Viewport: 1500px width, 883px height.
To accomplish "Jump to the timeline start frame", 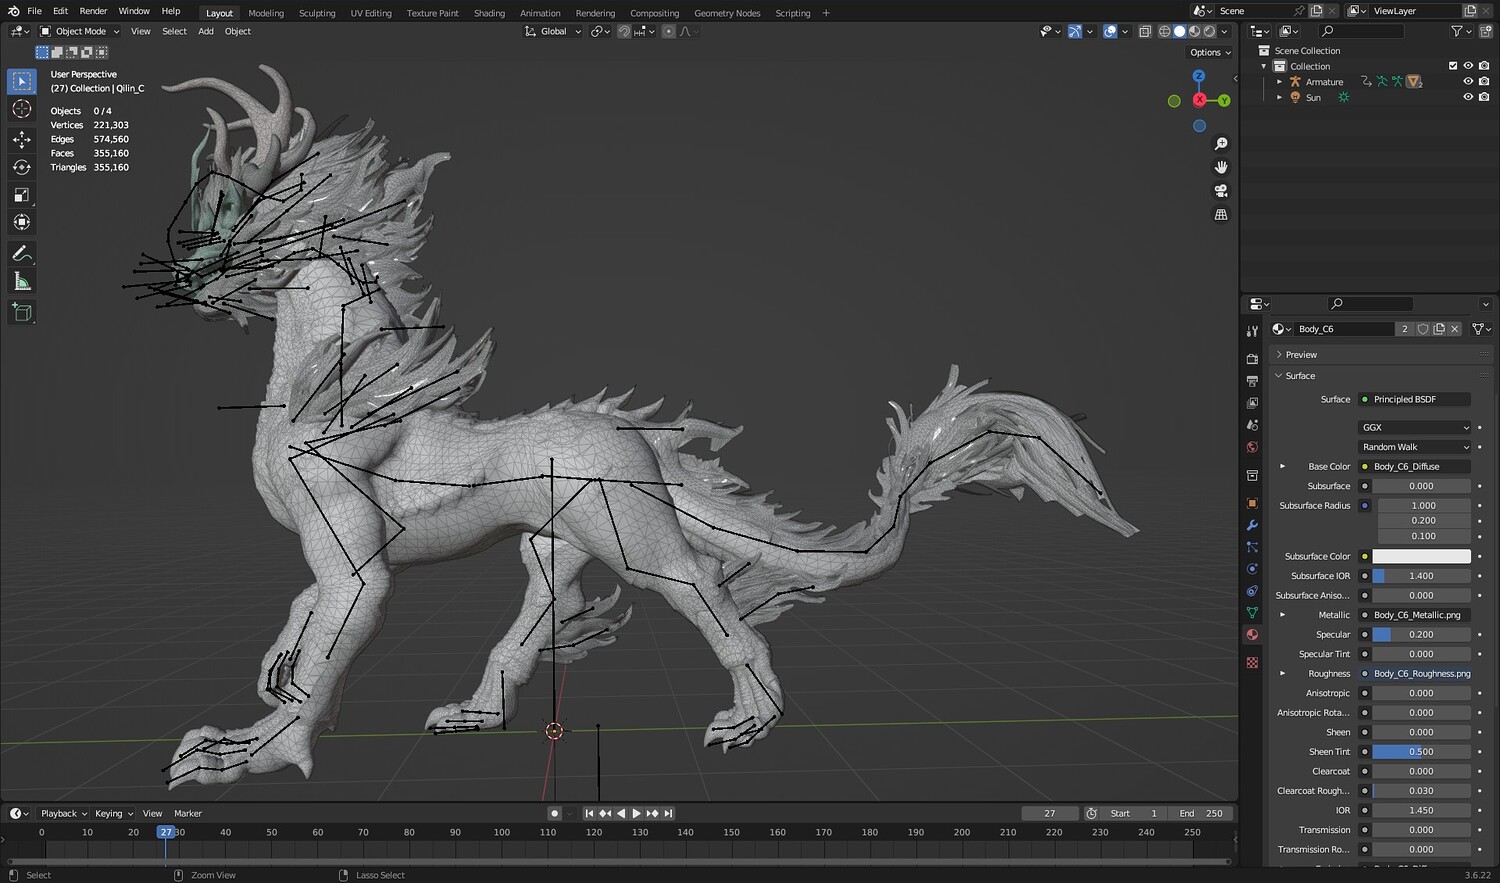I will point(589,813).
